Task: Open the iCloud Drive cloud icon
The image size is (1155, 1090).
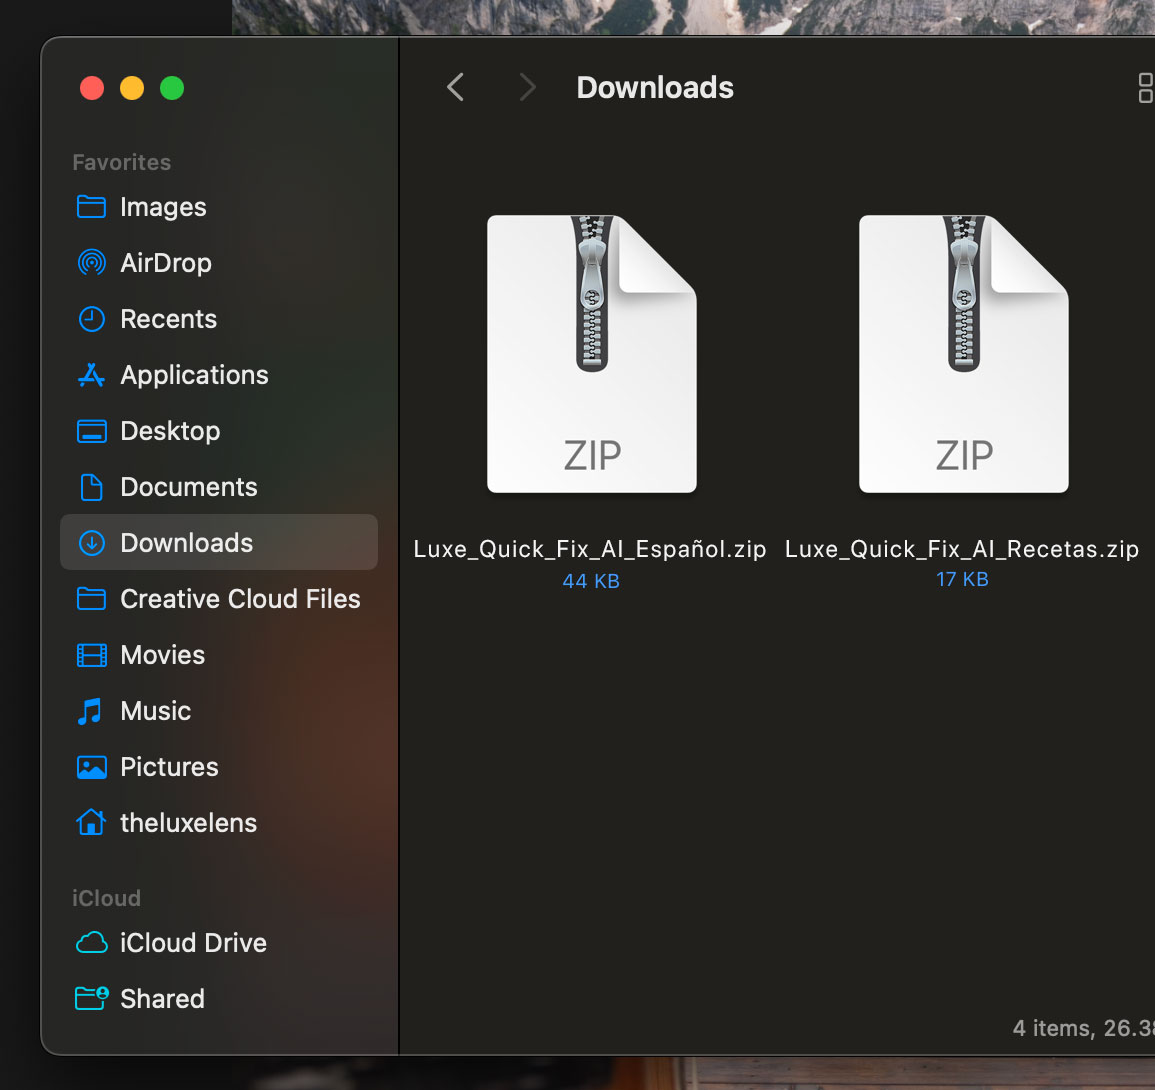Action: (x=91, y=942)
